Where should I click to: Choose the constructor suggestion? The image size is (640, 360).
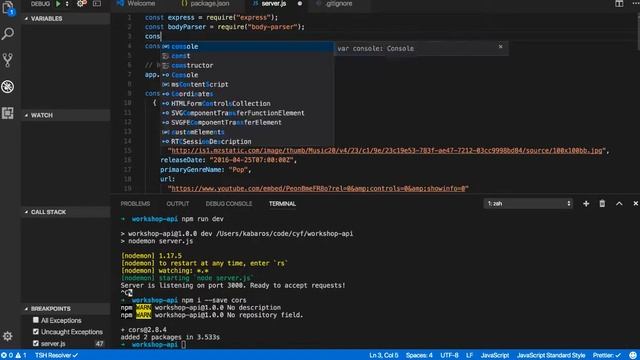247,65
